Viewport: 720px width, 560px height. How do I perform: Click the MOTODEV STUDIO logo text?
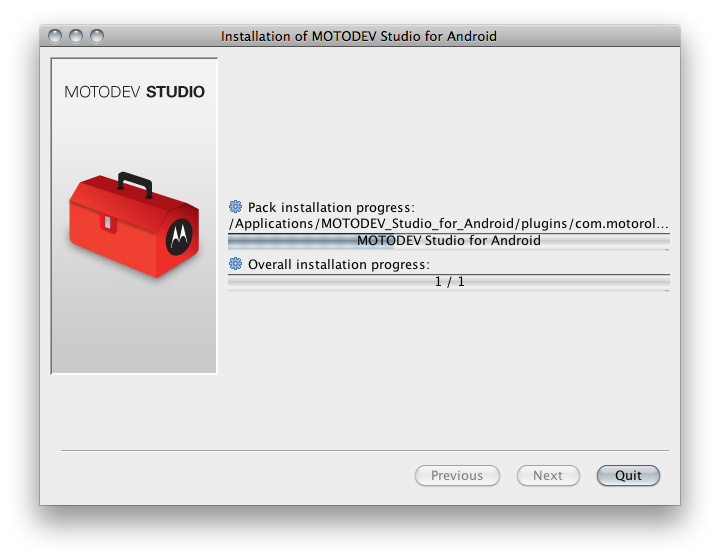[134, 92]
